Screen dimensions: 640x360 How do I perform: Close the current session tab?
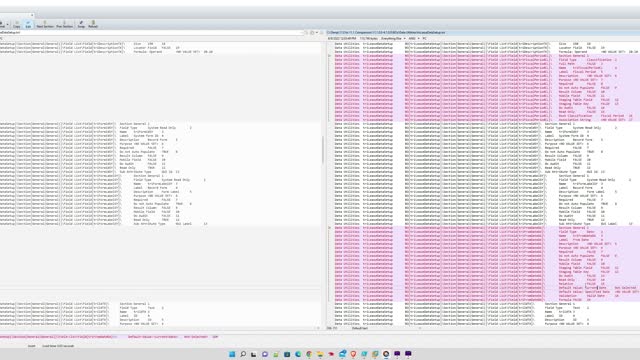tap(32, 15)
